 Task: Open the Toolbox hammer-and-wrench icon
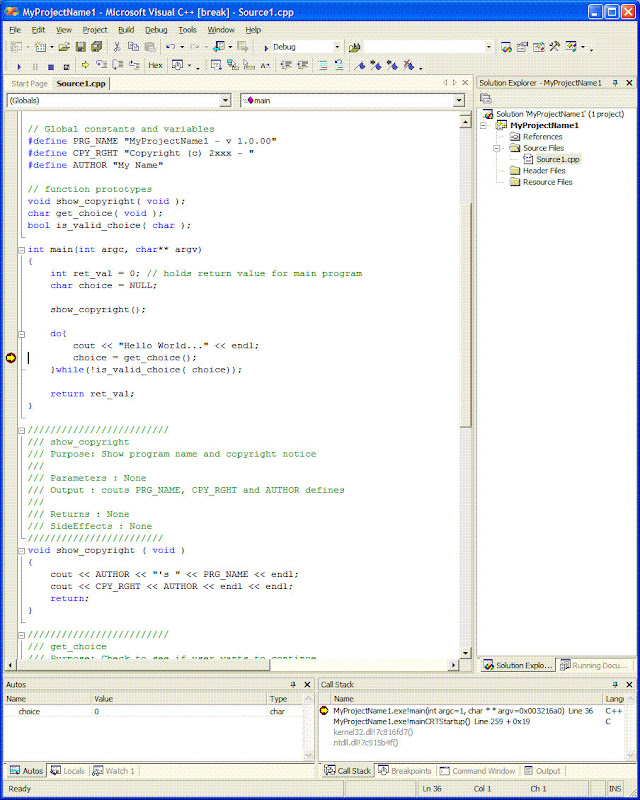point(554,47)
